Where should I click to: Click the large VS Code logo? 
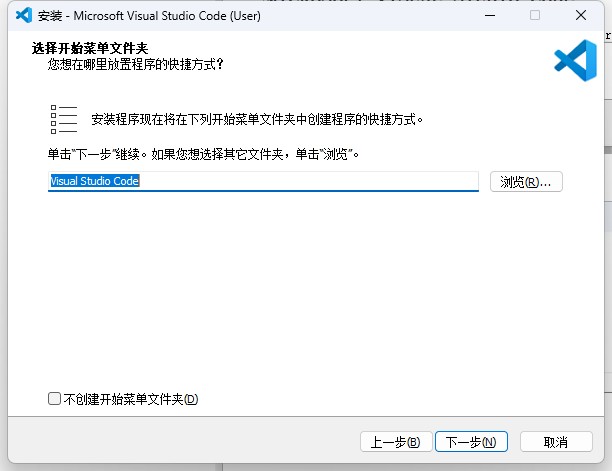pos(575,60)
